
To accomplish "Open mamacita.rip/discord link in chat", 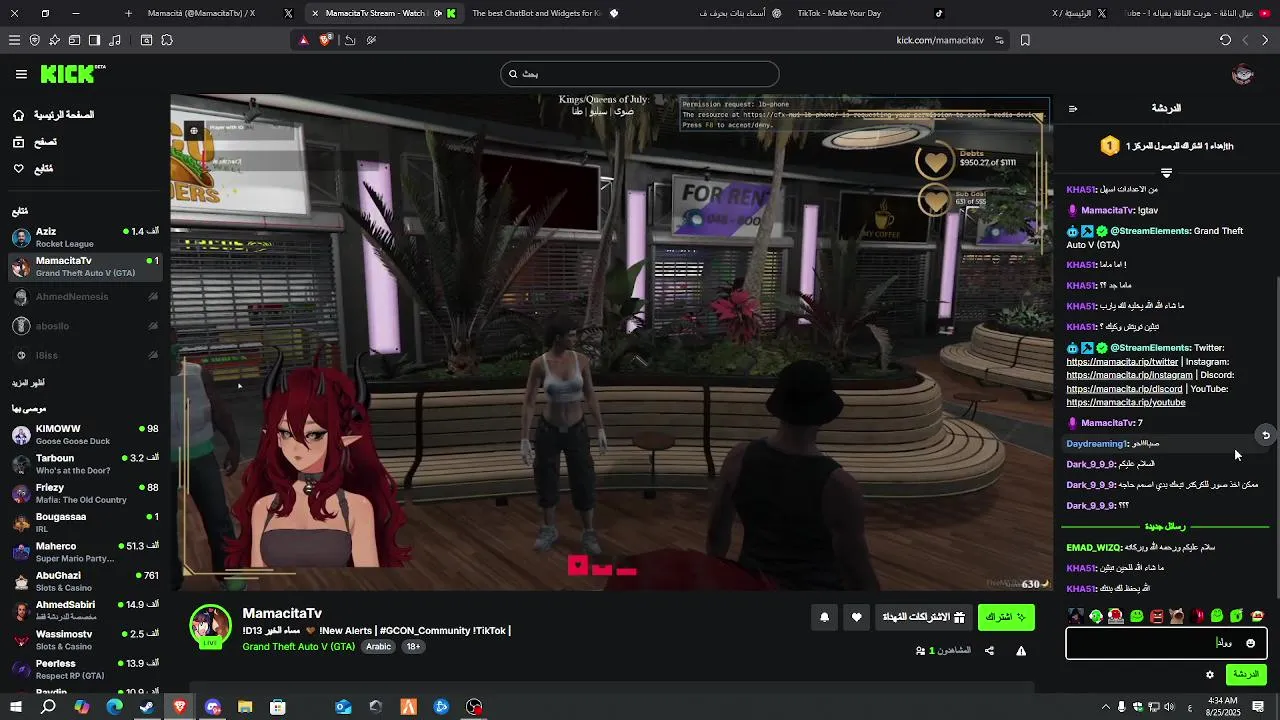I will 1124,389.
